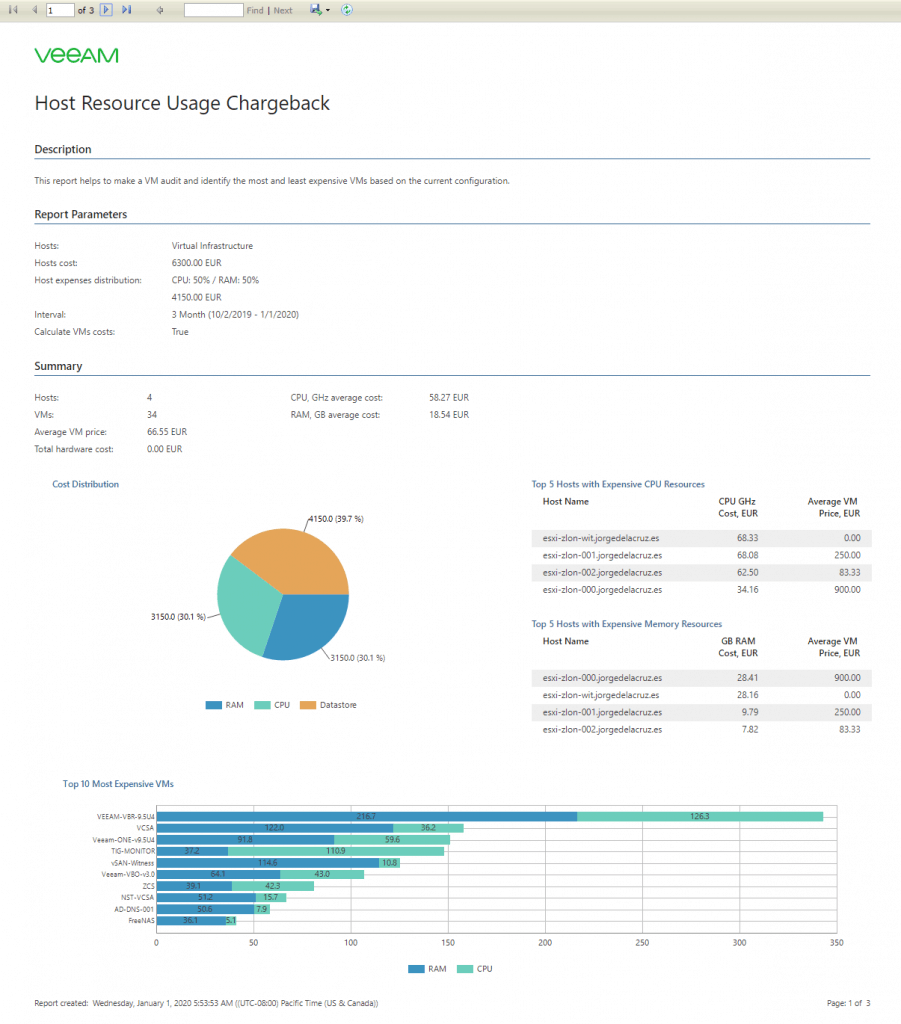The height and width of the screenshot is (1024, 901).
Task: Click the hosts cost value '6300.00 EUR'
Action: click(x=197, y=263)
